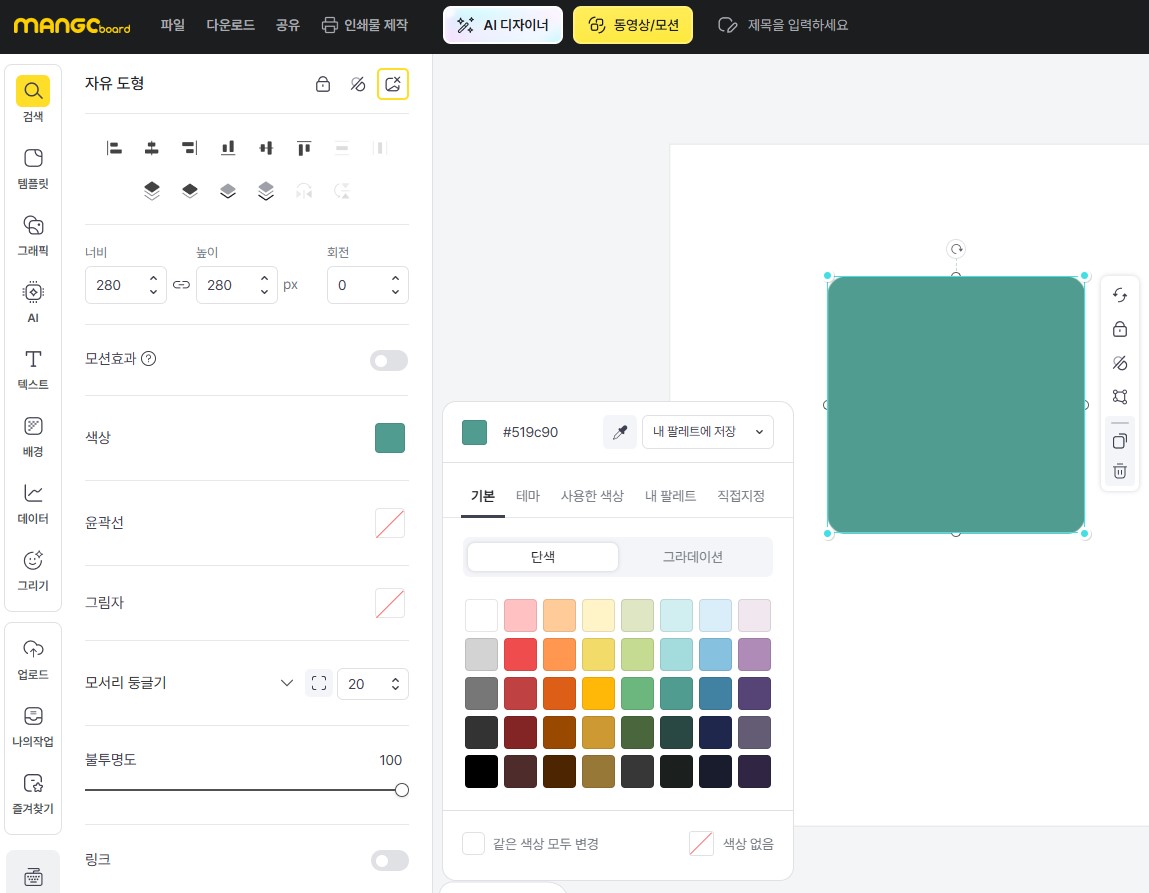Bring layer forward one step
1149x893 pixels.
(190, 190)
